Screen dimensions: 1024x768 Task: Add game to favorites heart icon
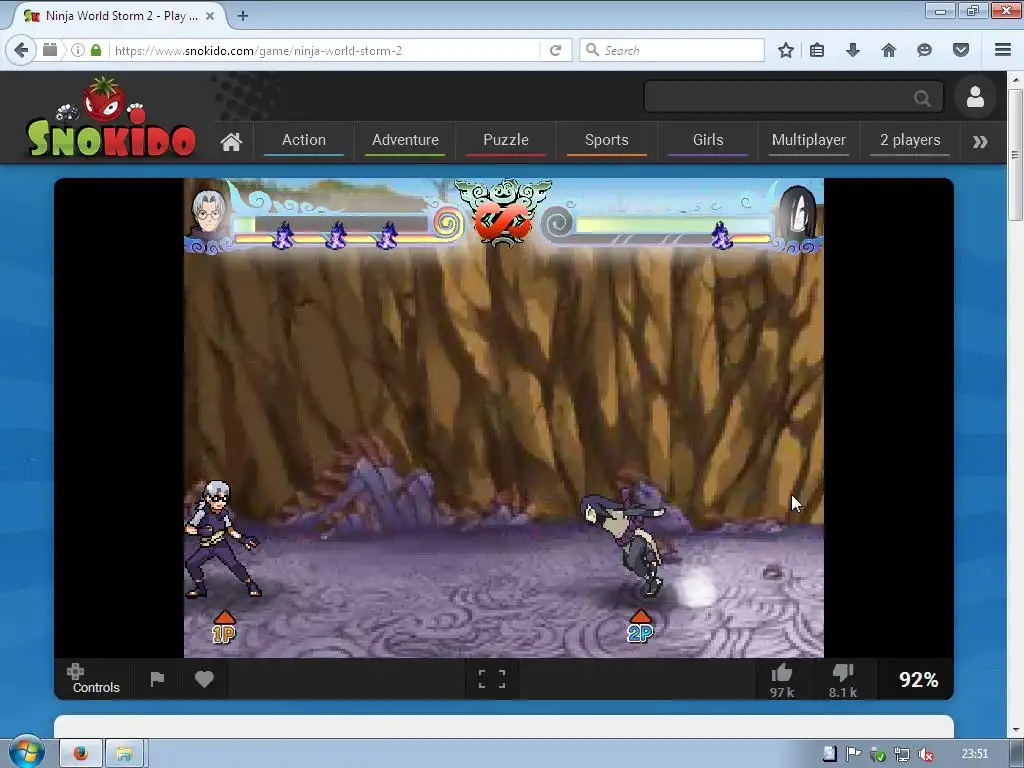(x=204, y=679)
